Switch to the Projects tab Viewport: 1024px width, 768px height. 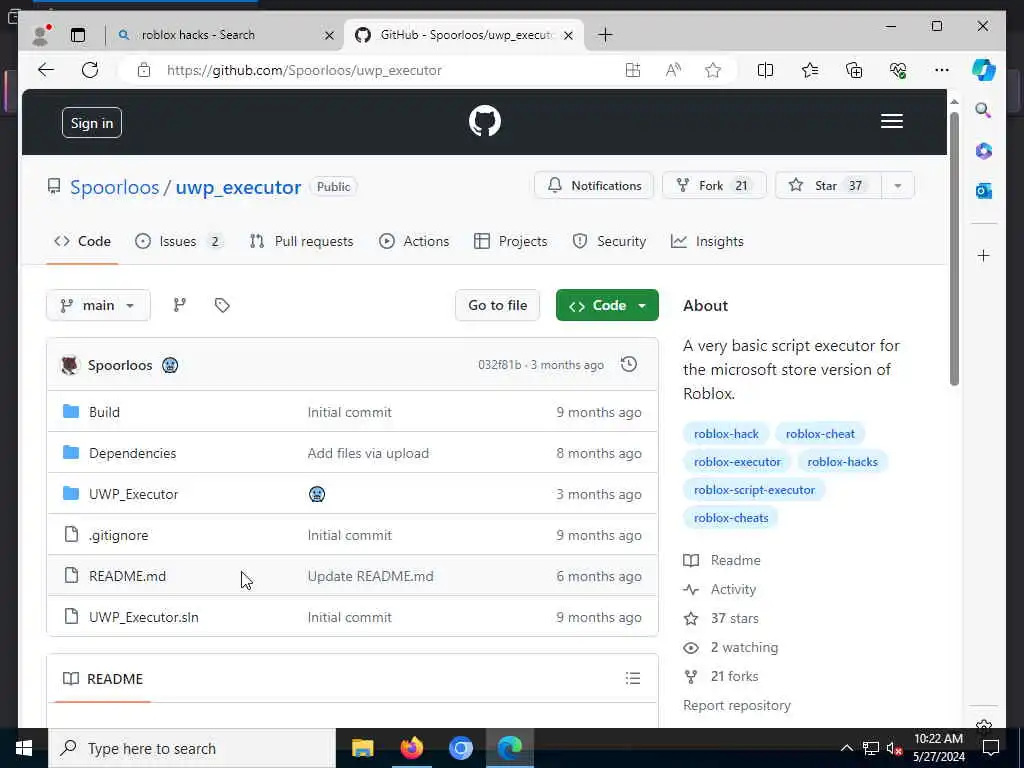511,241
